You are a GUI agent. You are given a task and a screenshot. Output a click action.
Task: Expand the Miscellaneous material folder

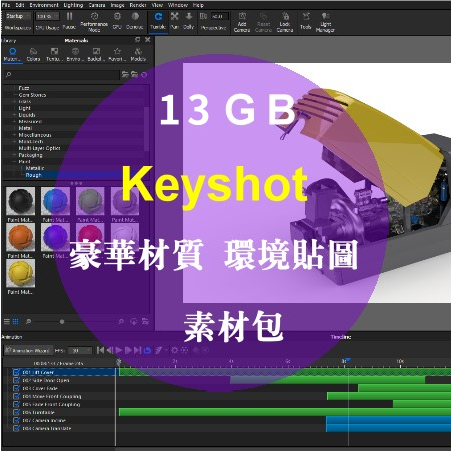coord(14,135)
